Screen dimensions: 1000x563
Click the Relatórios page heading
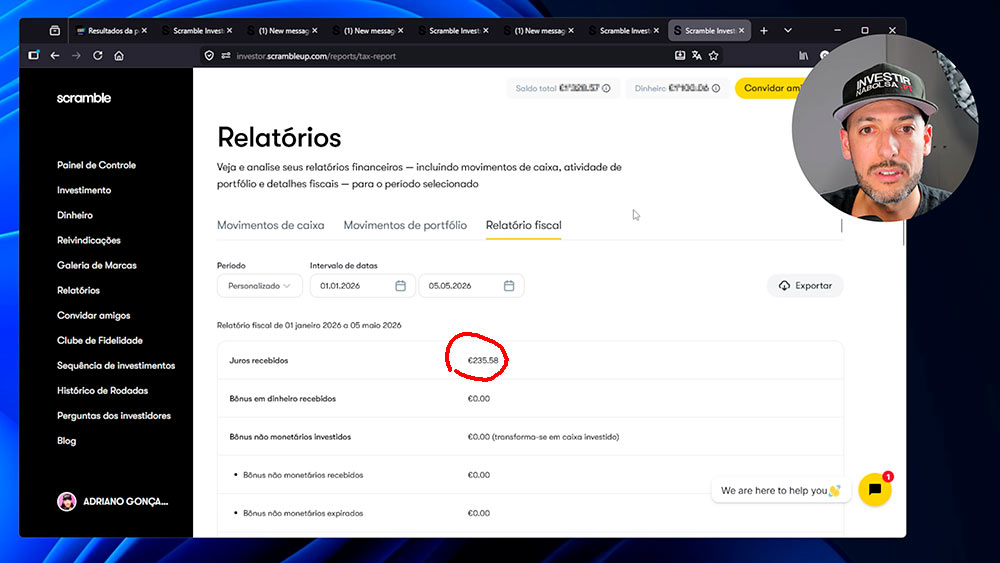tap(279, 137)
